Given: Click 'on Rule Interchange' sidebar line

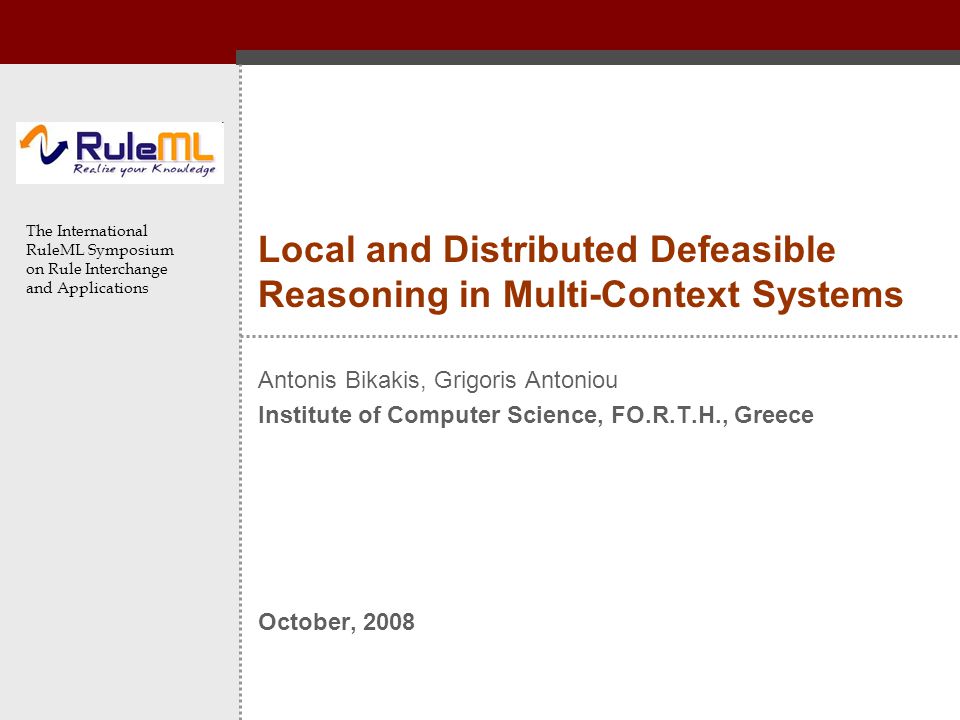Looking at the screenshot, I should point(97,269).
